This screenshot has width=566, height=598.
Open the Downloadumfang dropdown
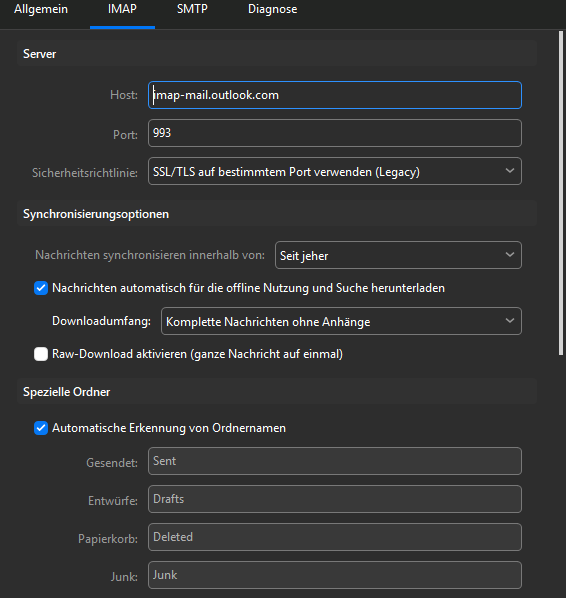tap(341, 321)
